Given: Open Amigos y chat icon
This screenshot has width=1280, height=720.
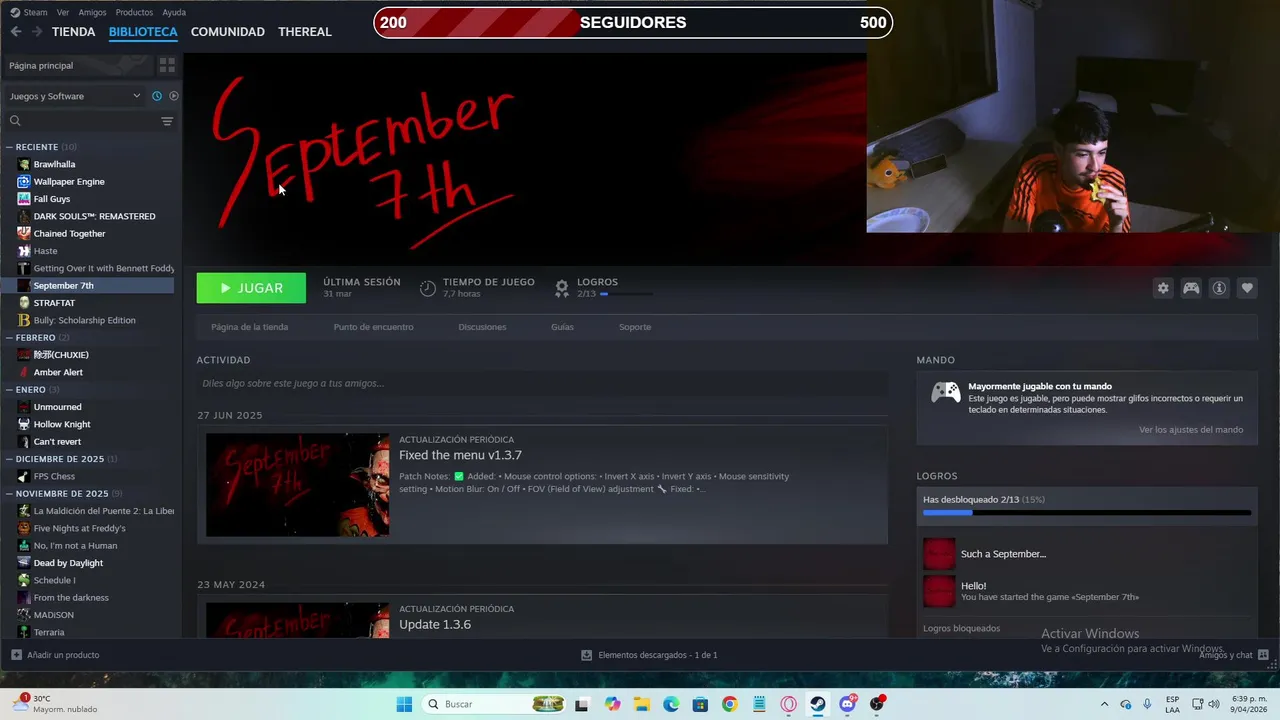Looking at the screenshot, I should point(1263,655).
